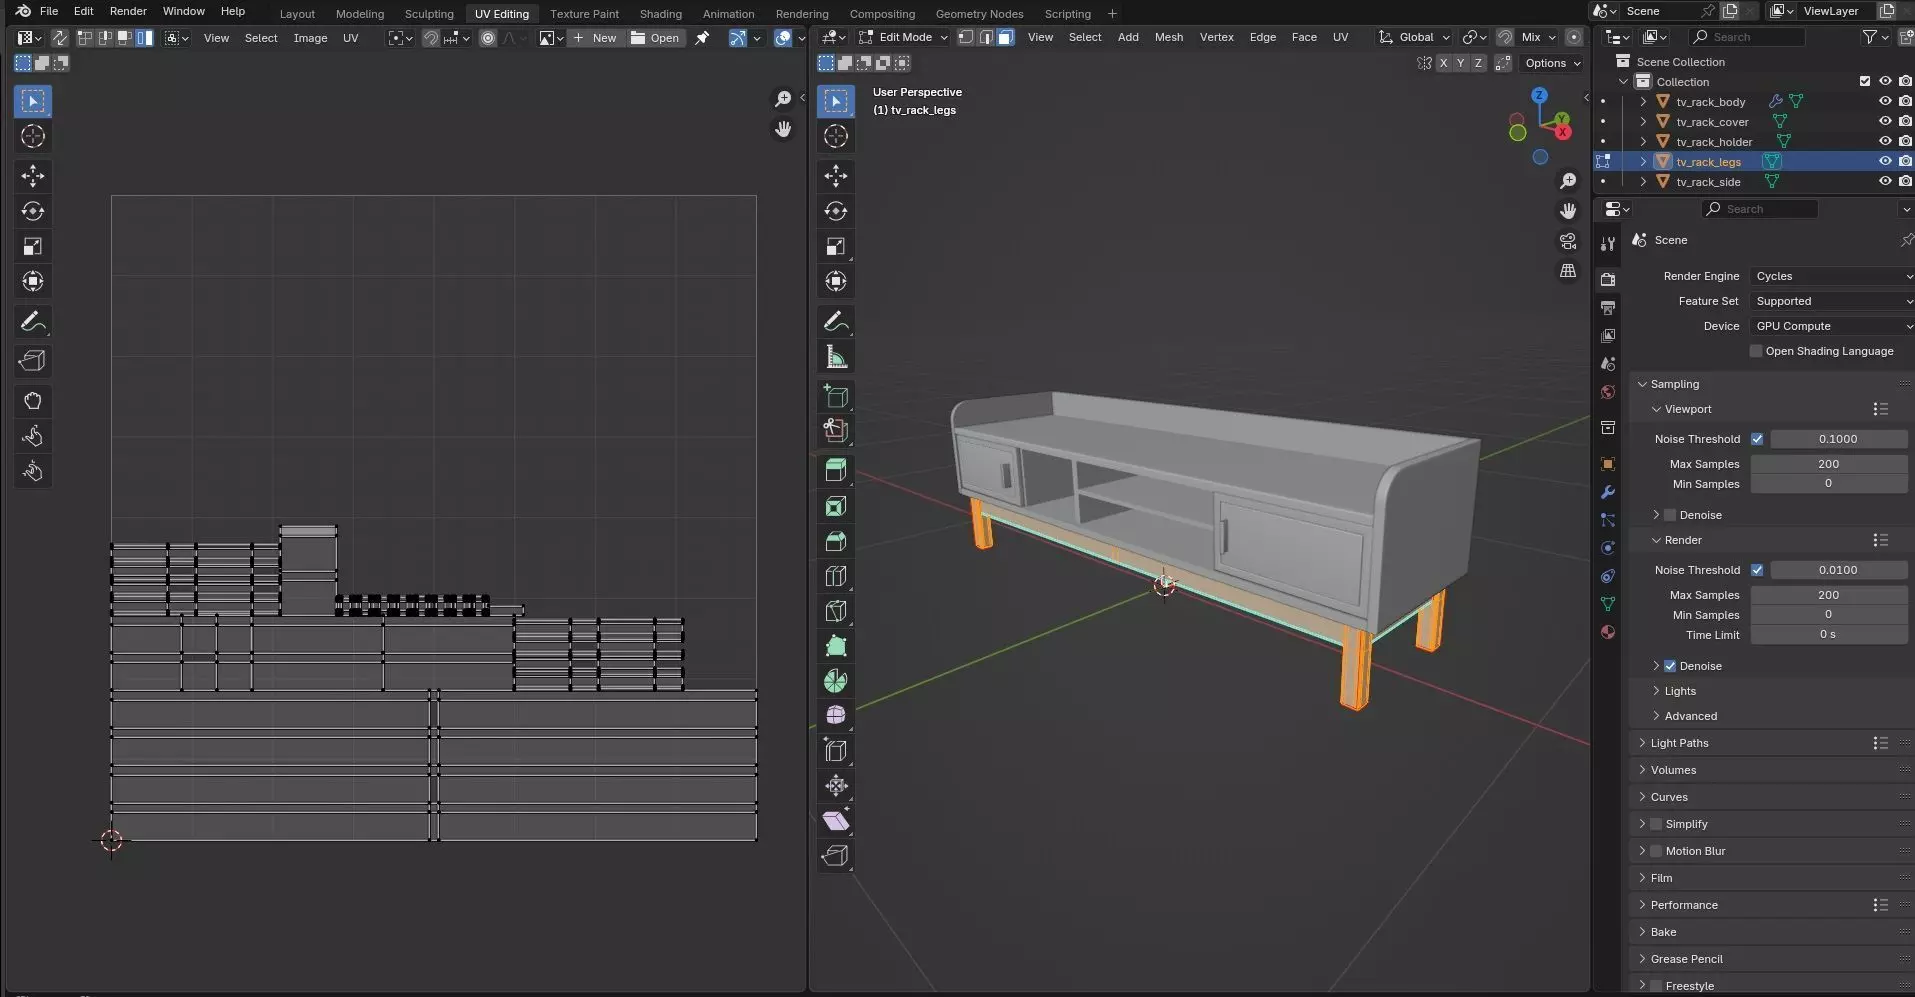This screenshot has width=1915, height=997.
Task: Select the Add Cube tool
Action: click(836, 396)
